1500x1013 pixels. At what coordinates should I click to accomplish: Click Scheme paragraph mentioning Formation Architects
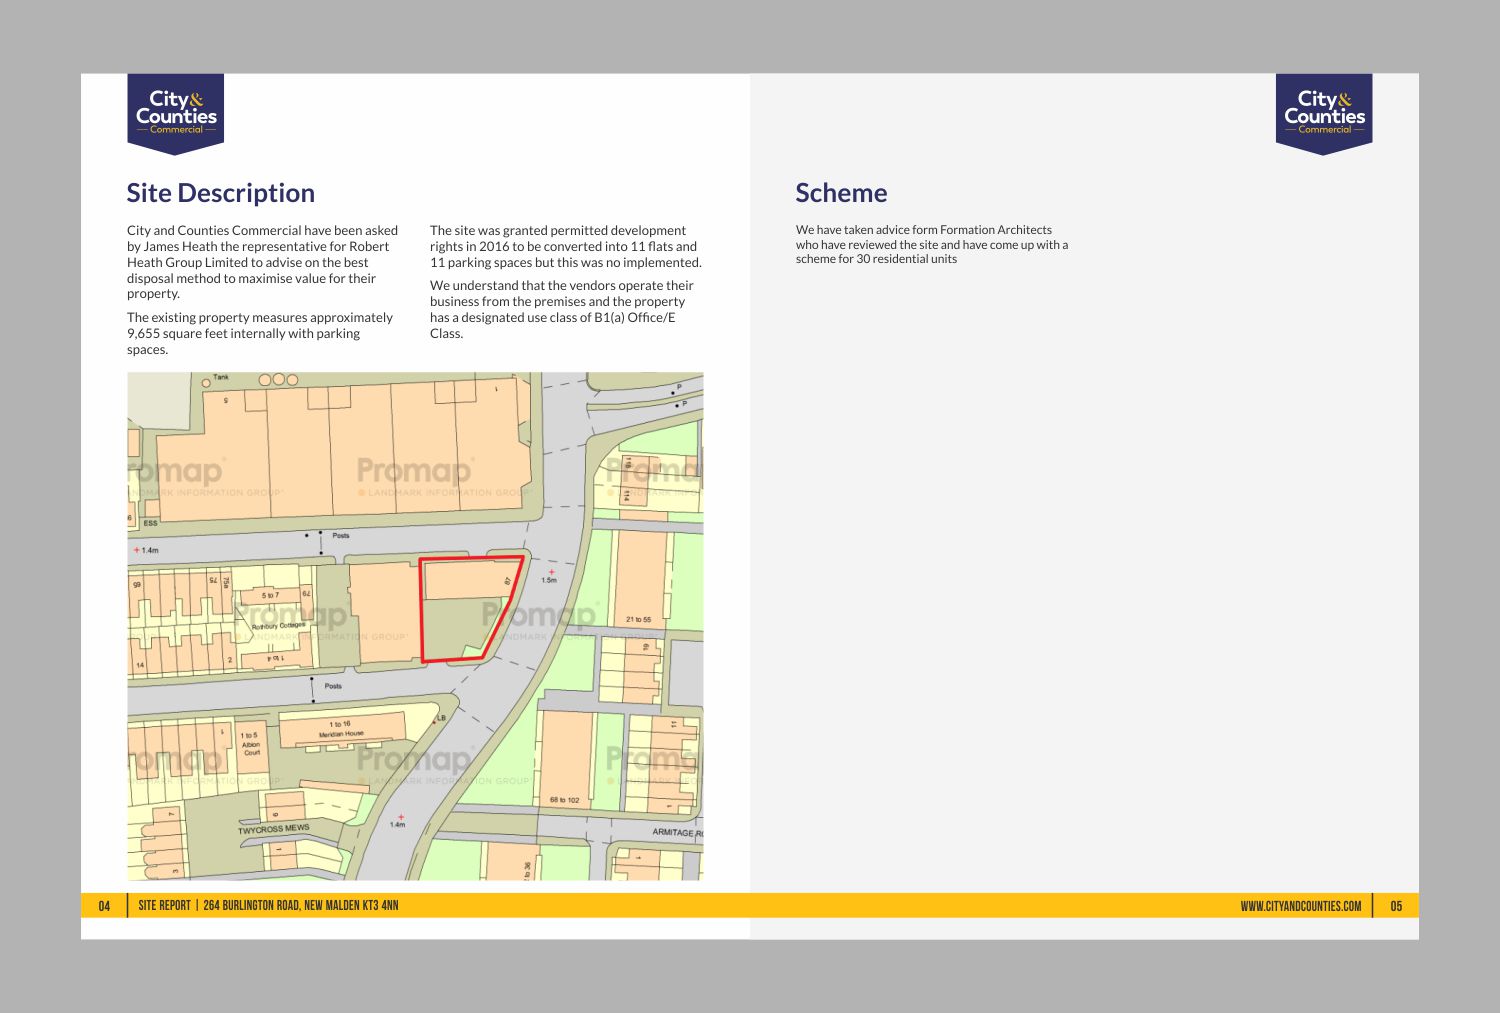(x=932, y=244)
